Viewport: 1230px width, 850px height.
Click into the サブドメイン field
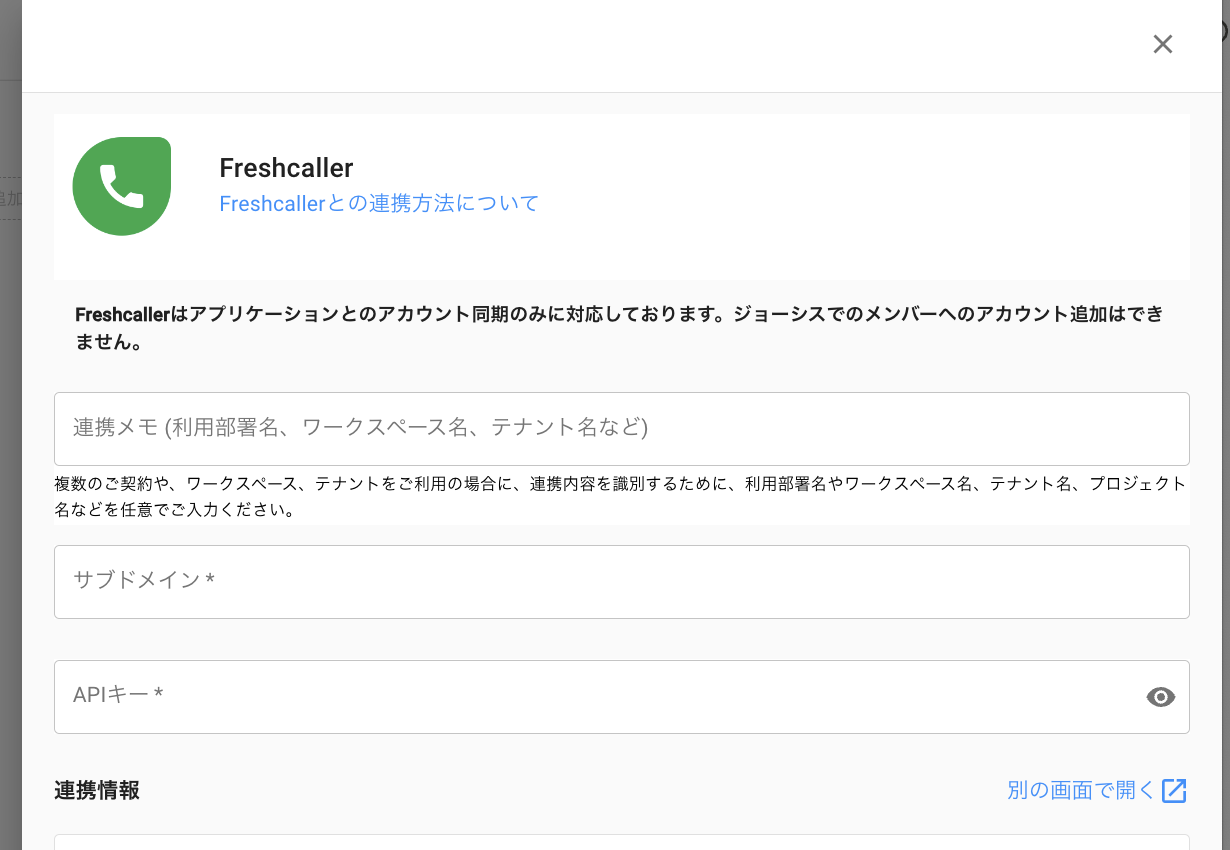pos(620,581)
